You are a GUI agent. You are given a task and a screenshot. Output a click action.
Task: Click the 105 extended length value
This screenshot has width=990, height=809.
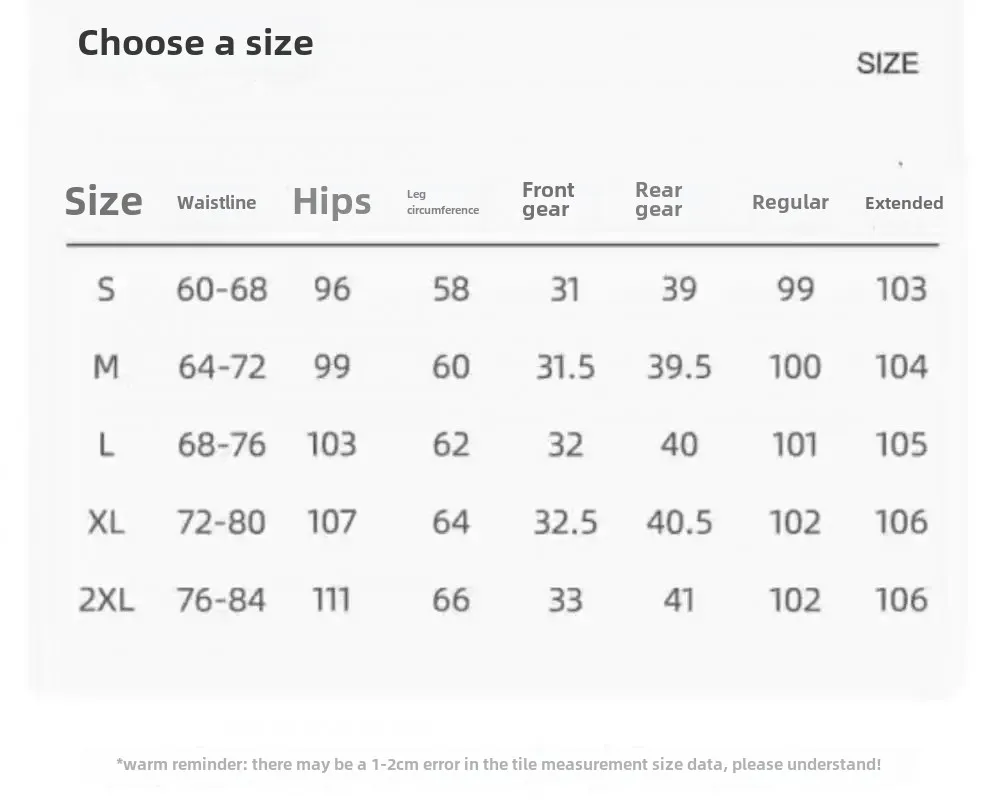902,445
